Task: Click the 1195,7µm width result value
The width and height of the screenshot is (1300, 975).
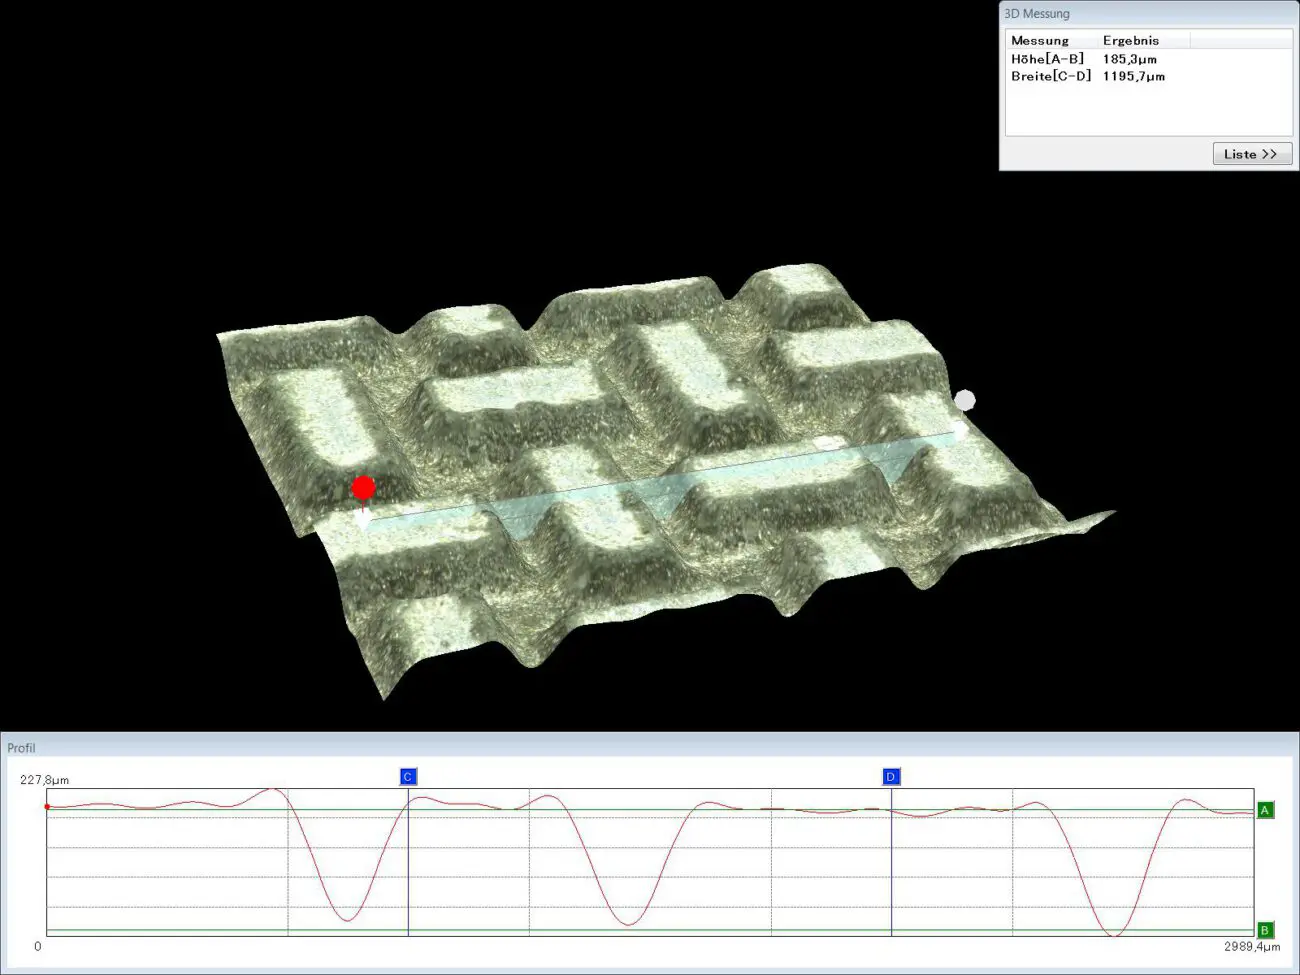Action: [x=1134, y=76]
